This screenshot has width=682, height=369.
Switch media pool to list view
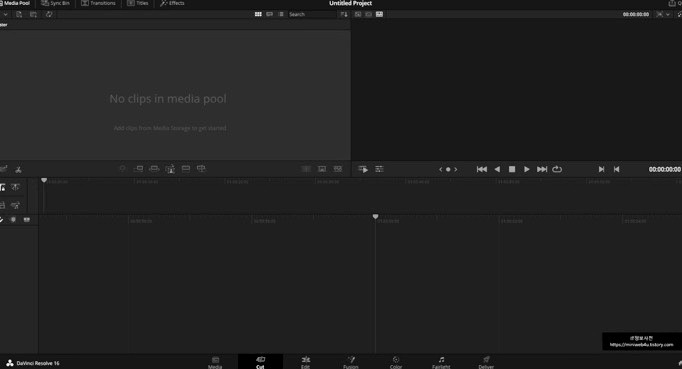[281, 14]
